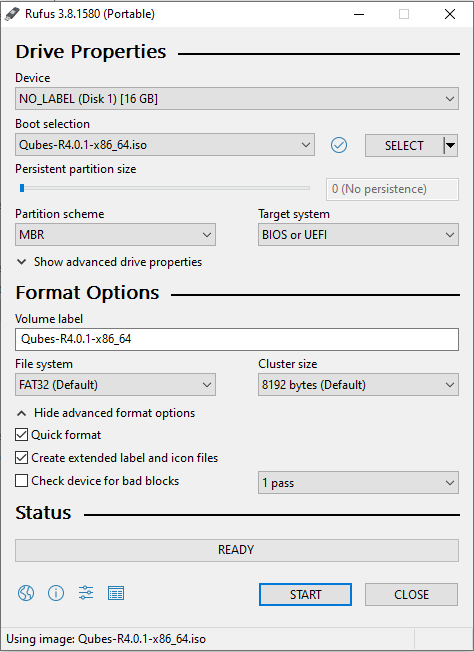Show the About information icon
Screen dimensions: 474x652
(x=56, y=593)
